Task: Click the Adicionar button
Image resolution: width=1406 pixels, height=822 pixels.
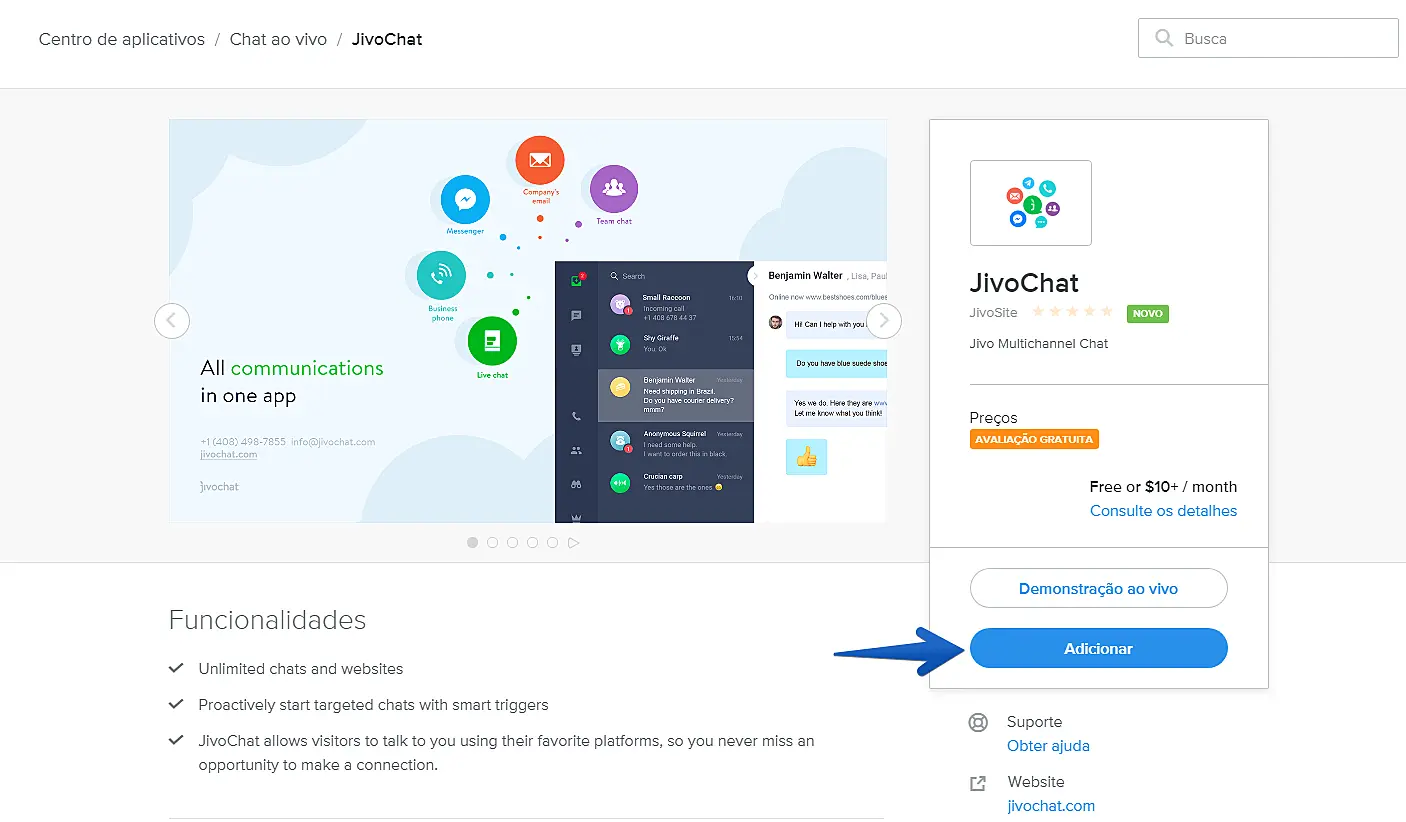Action: pos(1098,648)
